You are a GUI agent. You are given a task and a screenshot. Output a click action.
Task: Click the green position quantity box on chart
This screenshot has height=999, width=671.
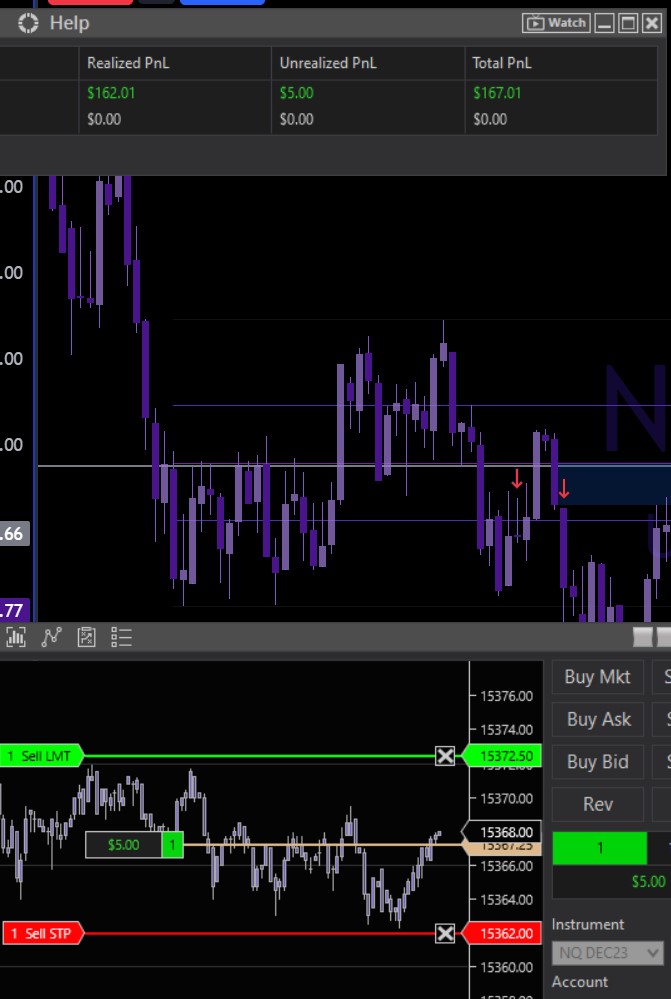coord(173,845)
